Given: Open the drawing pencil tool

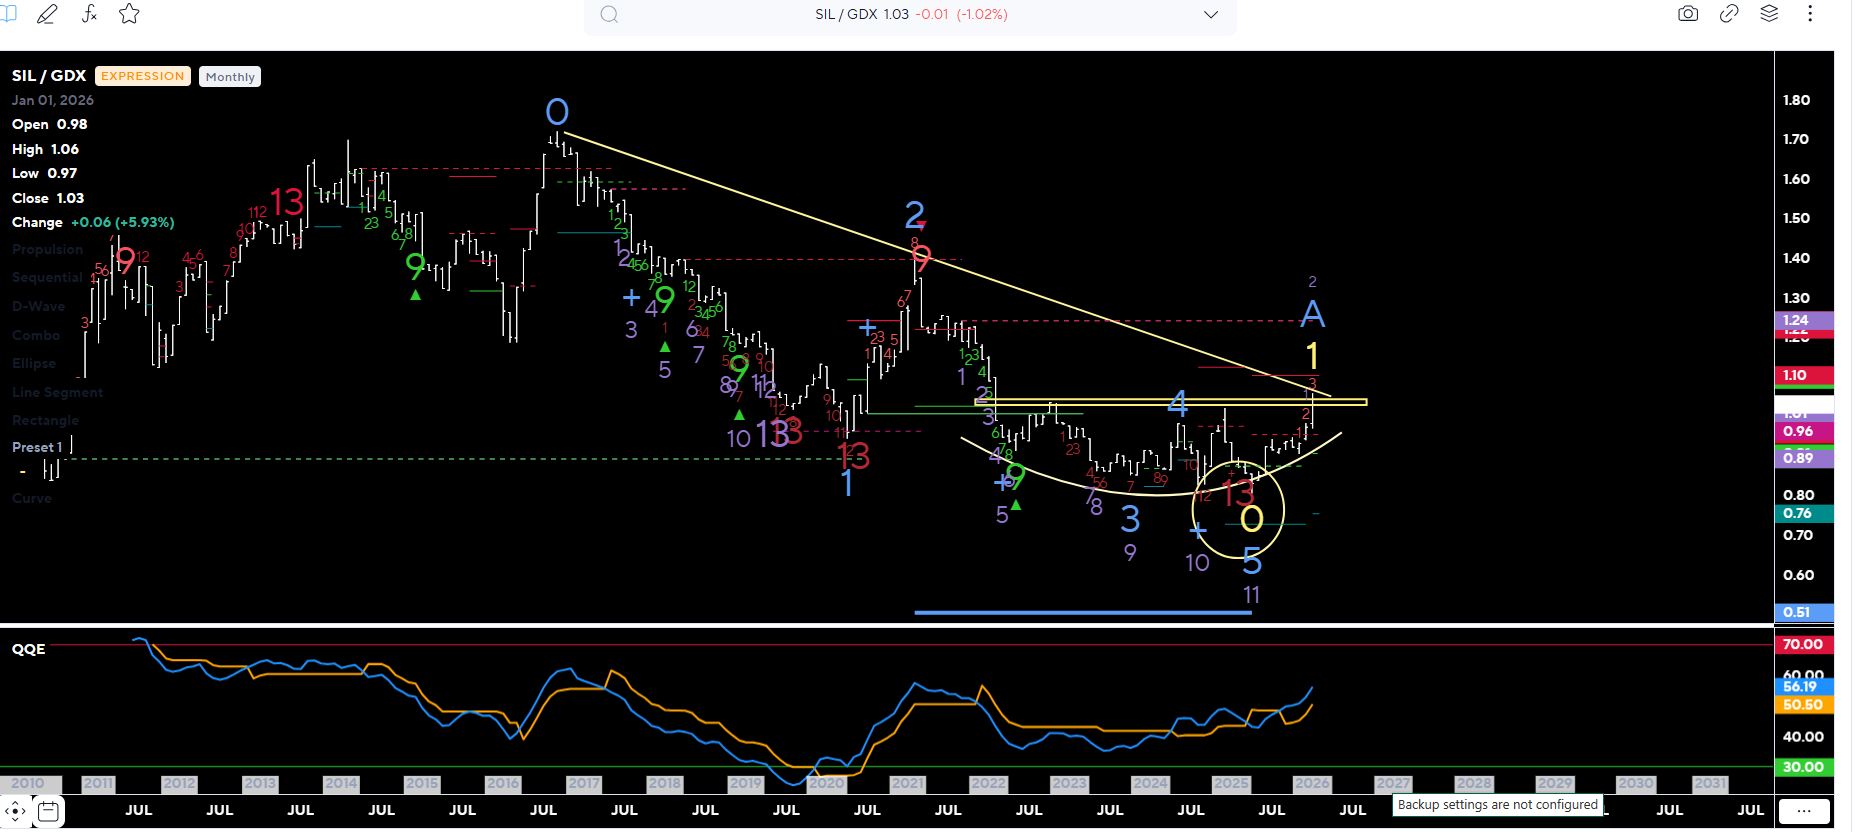Looking at the screenshot, I should click(x=47, y=14).
